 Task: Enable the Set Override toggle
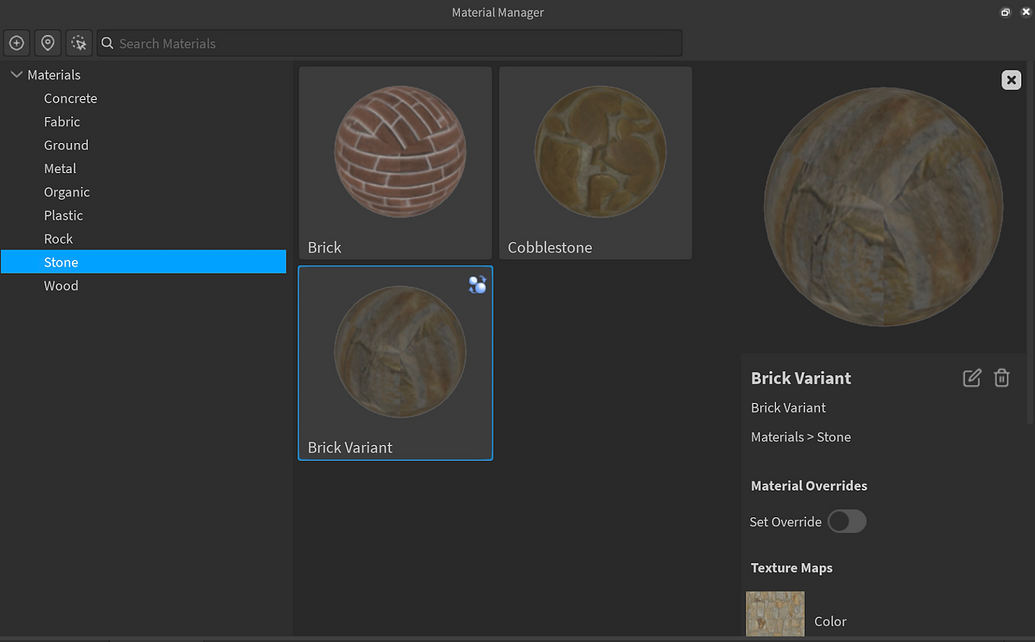(x=847, y=521)
